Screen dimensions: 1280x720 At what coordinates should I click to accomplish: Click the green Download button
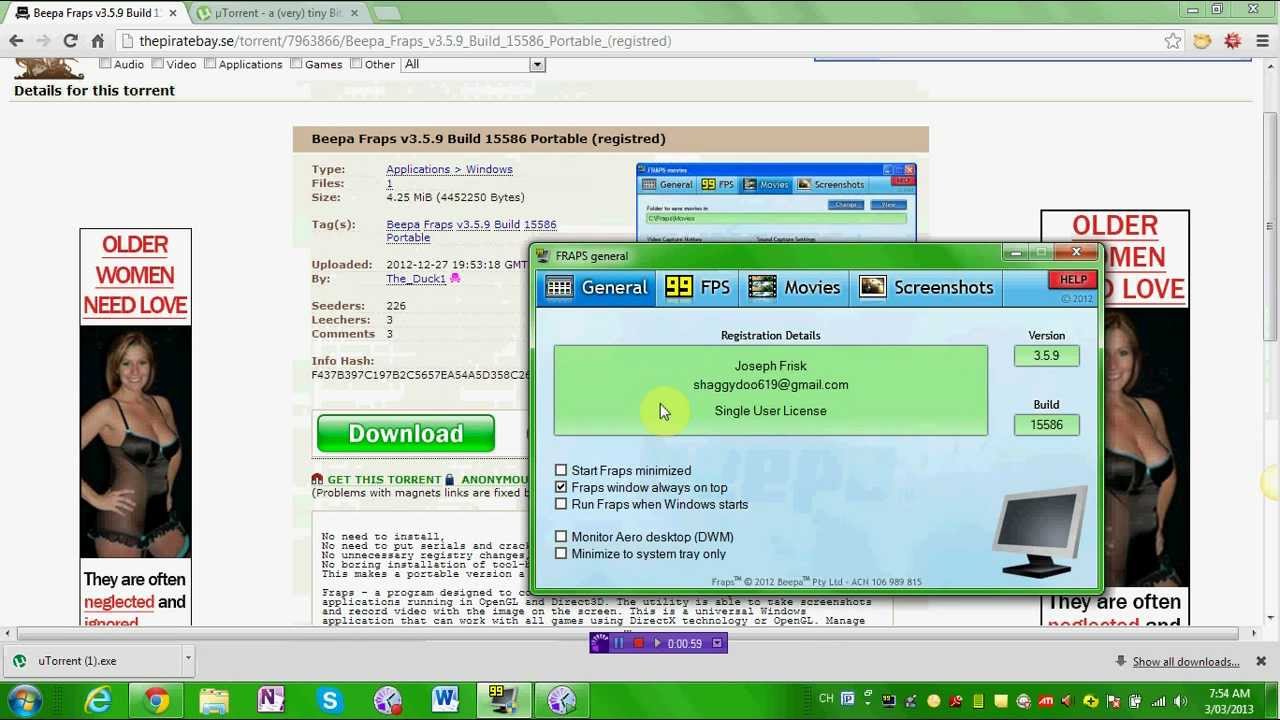[406, 433]
